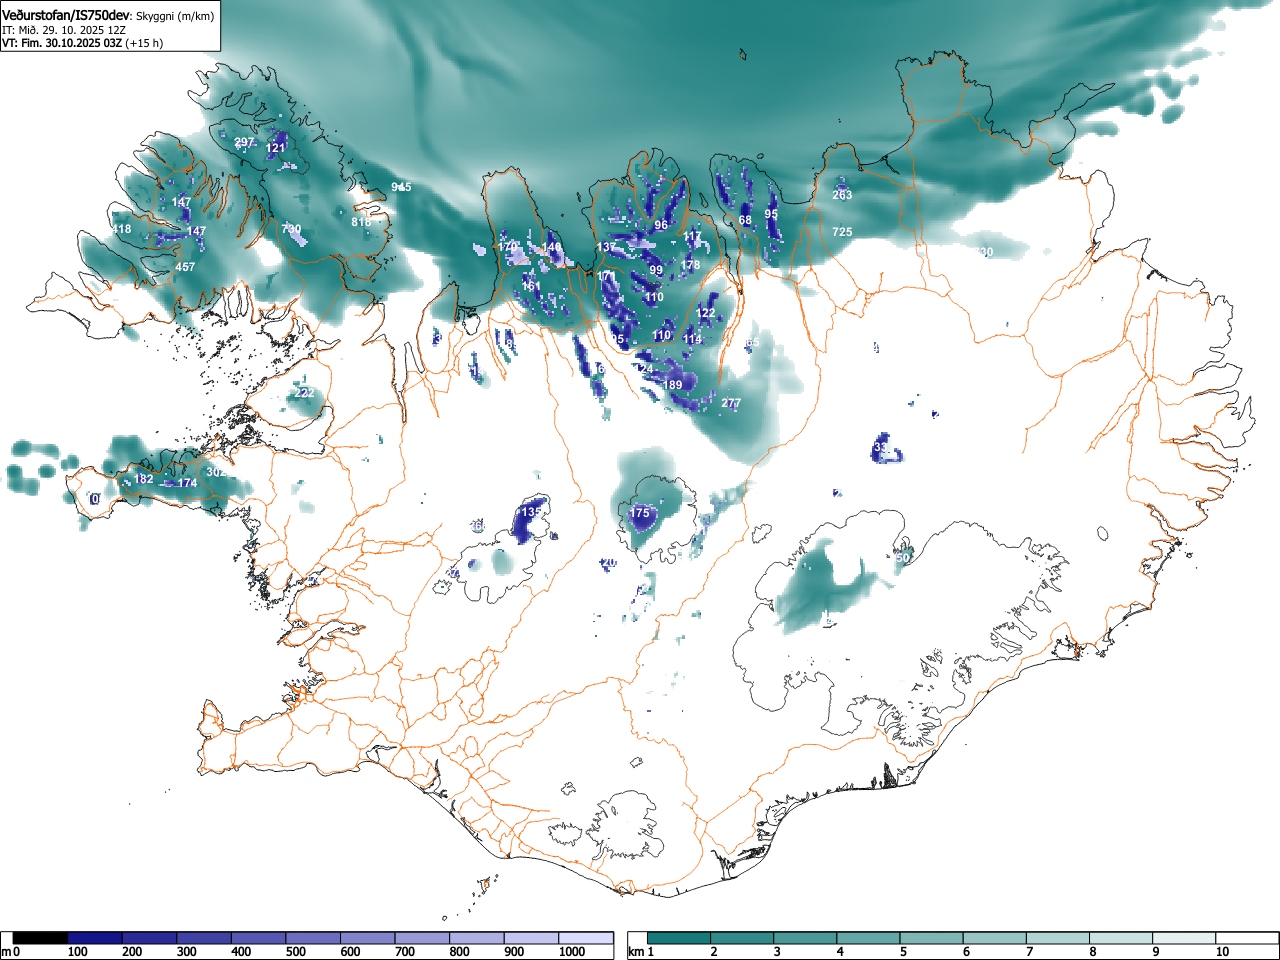The width and height of the screenshot is (1280, 960).
Task: Click the IT: Mið. 29. 10. 2025 12Z line
Action: [64, 30]
